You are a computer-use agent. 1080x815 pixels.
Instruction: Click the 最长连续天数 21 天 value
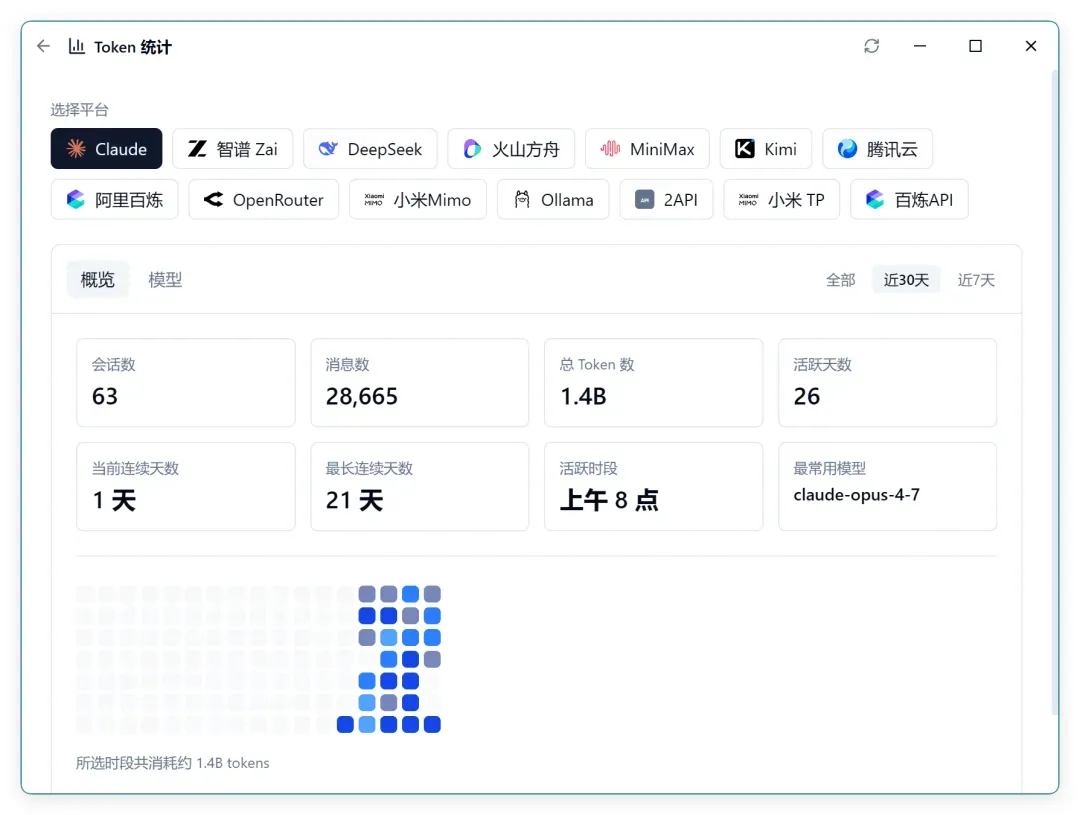pyautogui.click(x=355, y=500)
